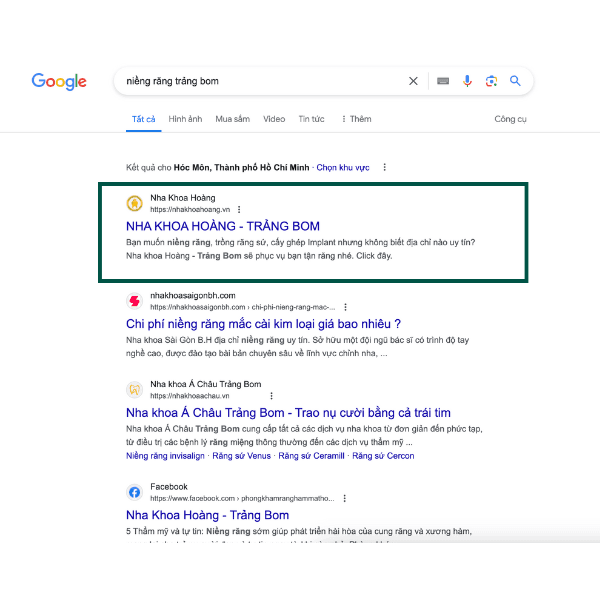Open the 'NHA KHOA HOÀNG - TRẢNG BOM' result
The height and width of the screenshot is (600, 600).
(223, 226)
